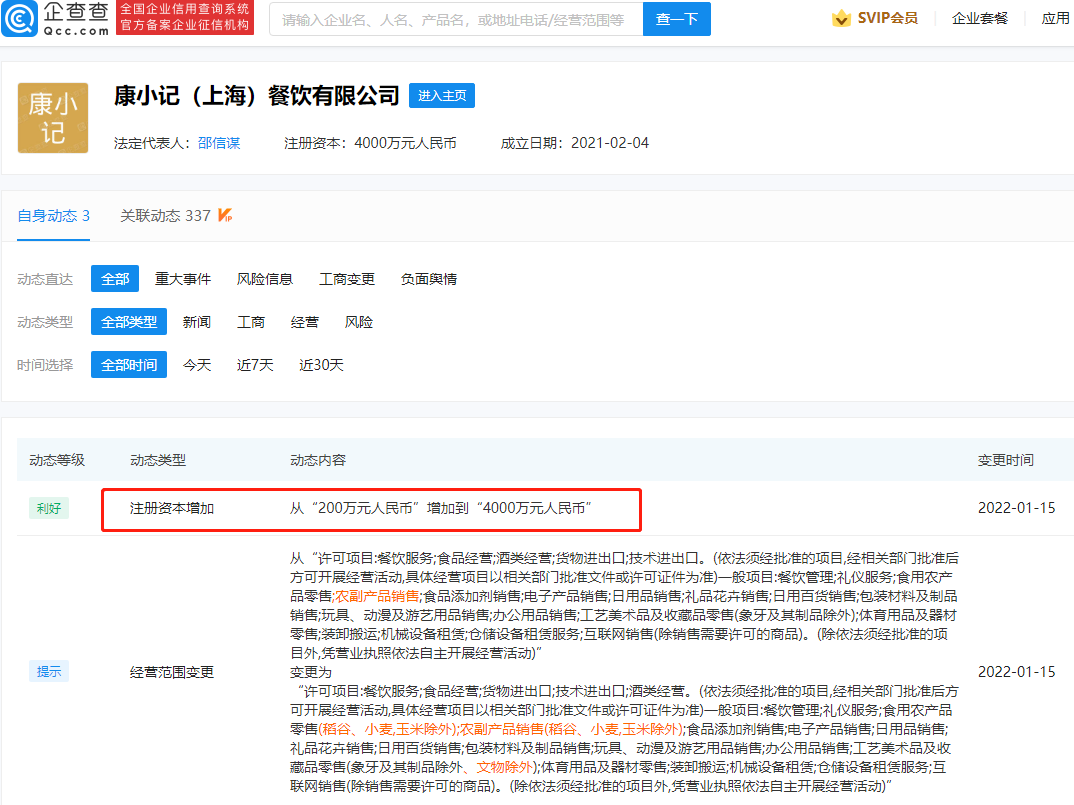Viewport: 1074px width, 805px height.
Task: Filter 动态直达 by 重大事件
Action: pos(182,279)
